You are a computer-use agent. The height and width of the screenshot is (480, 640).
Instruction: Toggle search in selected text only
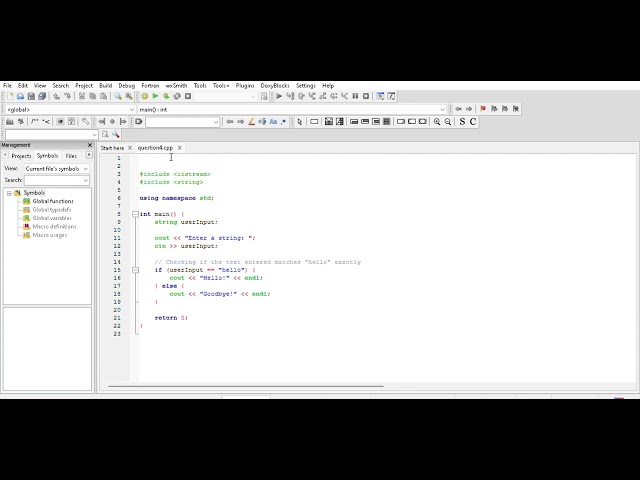[262, 122]
